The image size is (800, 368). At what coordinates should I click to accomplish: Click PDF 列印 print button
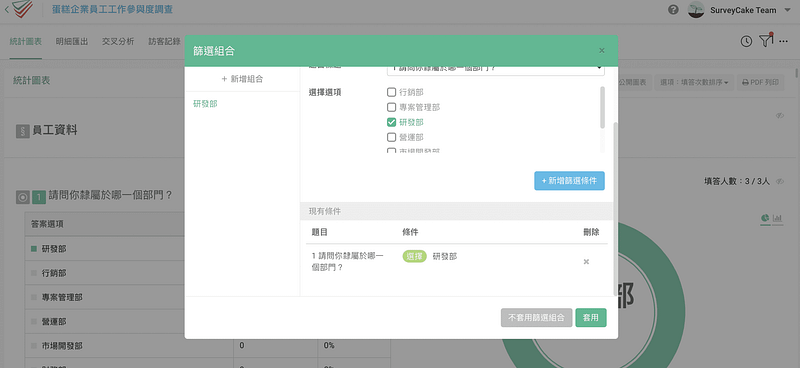[760, 82]
